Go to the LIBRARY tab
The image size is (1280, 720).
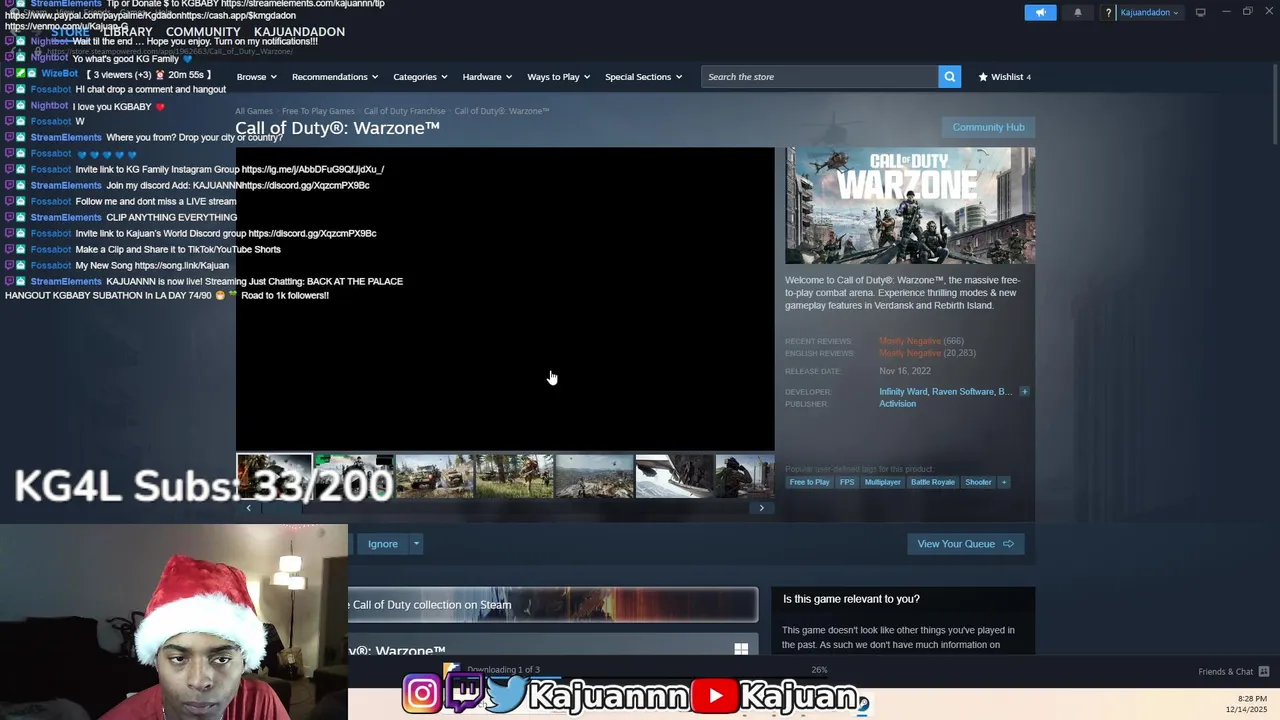tap(128, 32)
